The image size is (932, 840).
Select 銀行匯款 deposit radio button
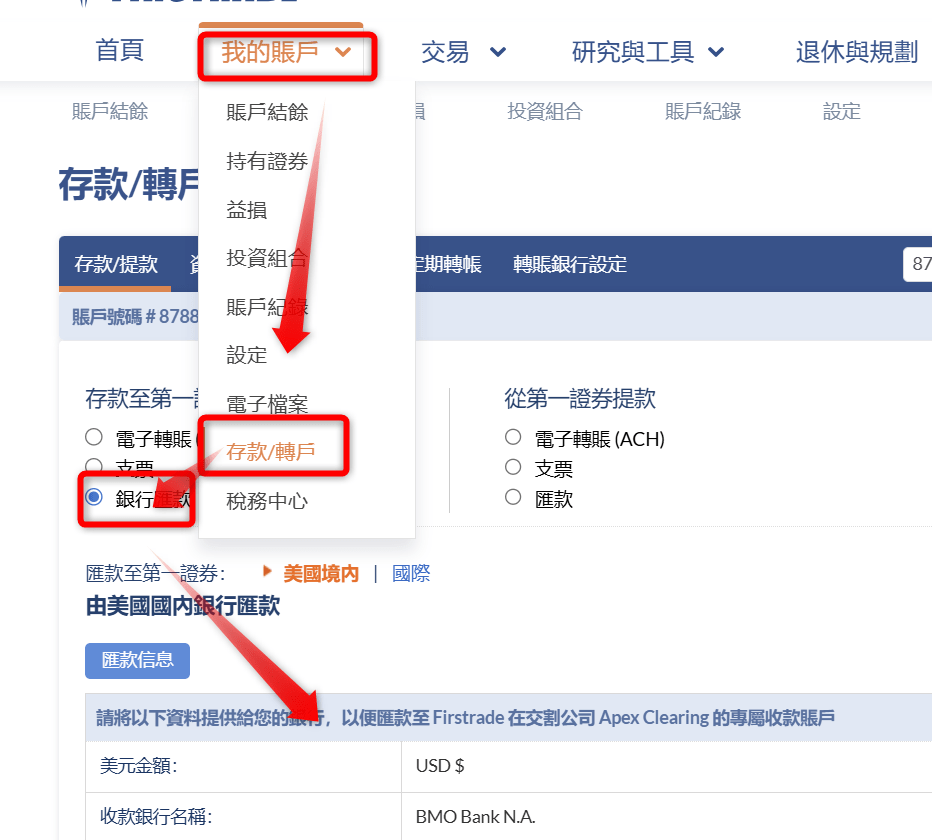[x=94, y=496]
